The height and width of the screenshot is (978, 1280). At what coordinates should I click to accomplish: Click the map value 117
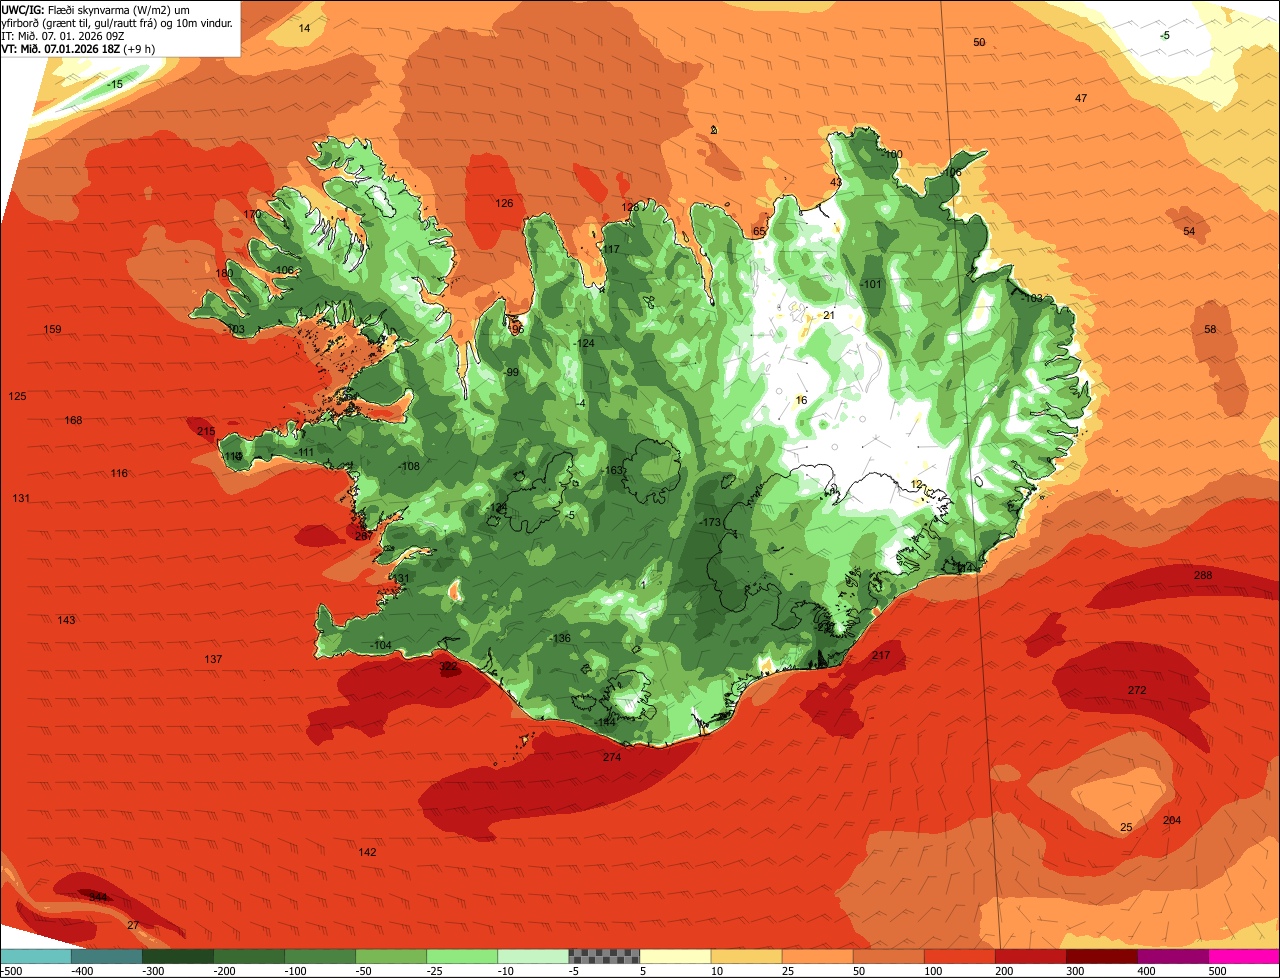611,250
